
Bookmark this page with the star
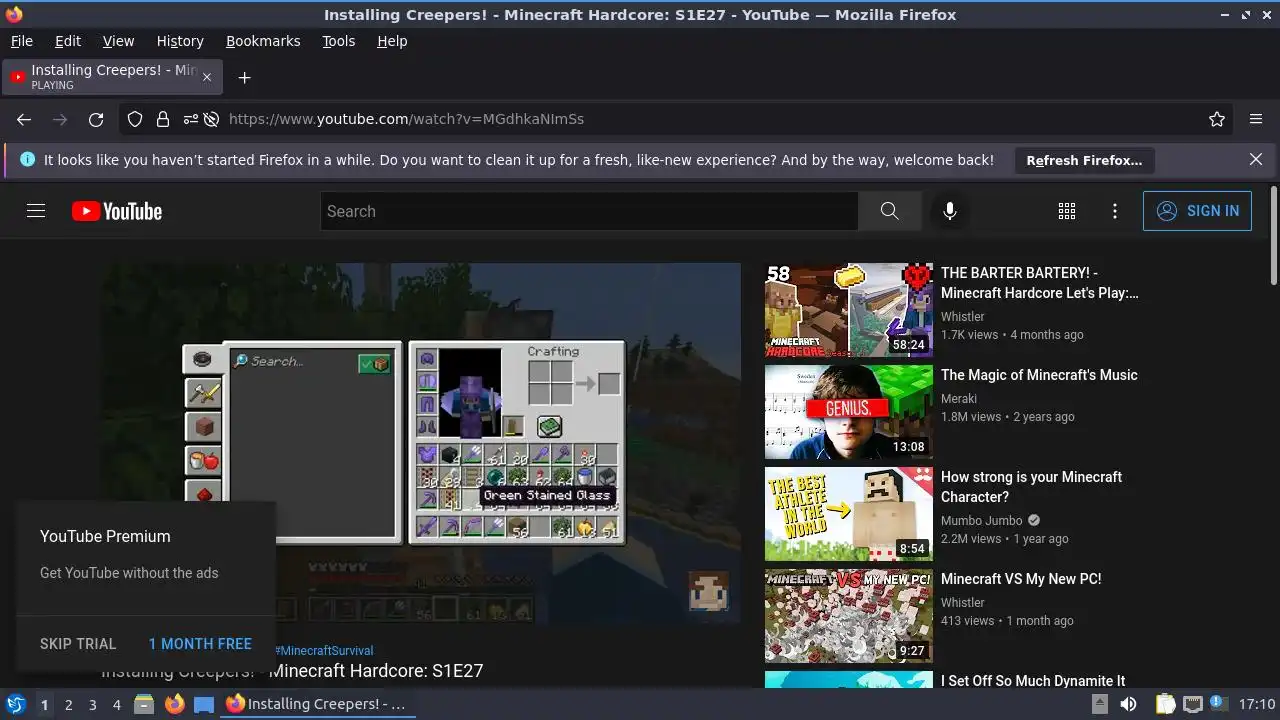(1217, 119)
